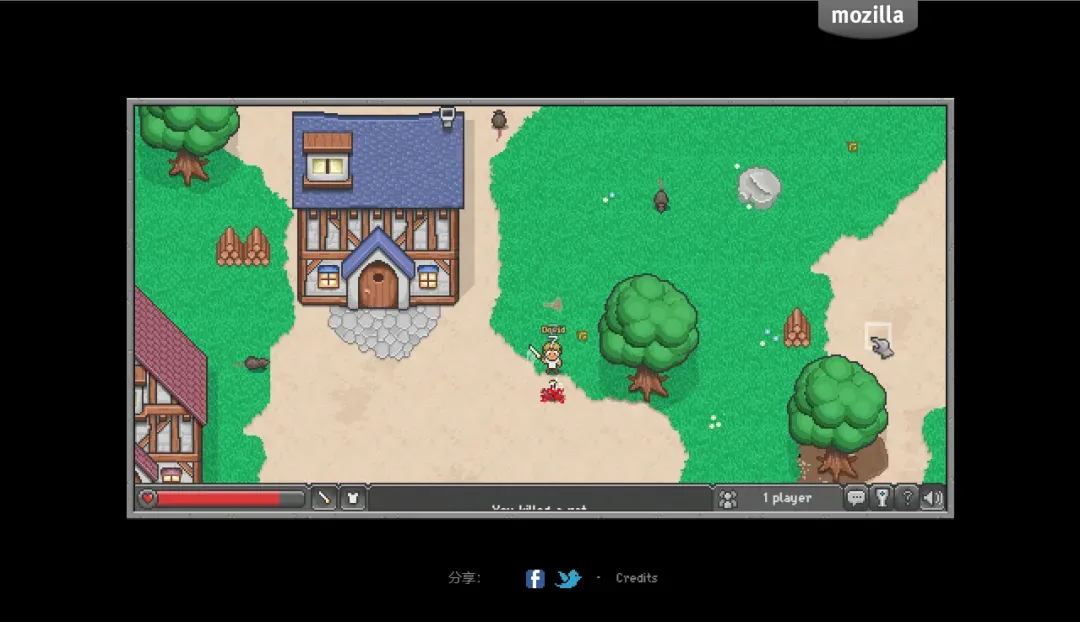Click the 1 player count label
The height and width of the screenshot is (622, 1080).
787,498
